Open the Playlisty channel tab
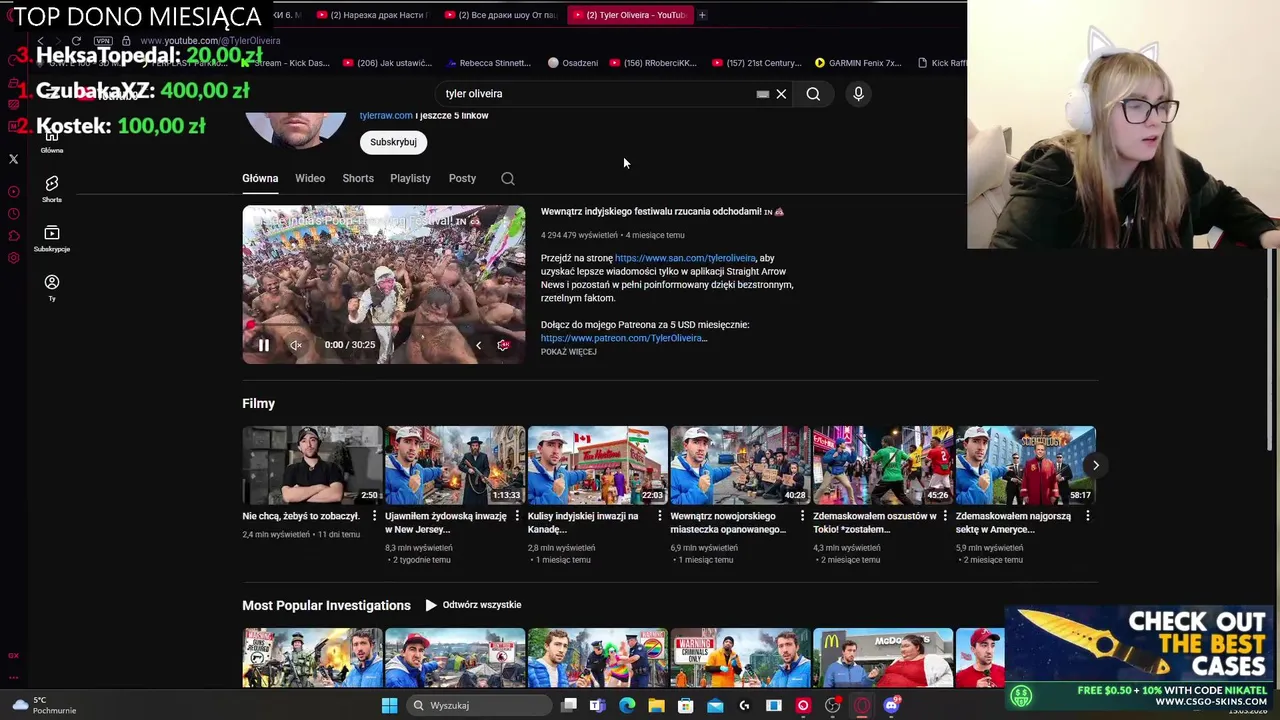The height and width of the screenshot is (720, 1280). tap(410, 178)
